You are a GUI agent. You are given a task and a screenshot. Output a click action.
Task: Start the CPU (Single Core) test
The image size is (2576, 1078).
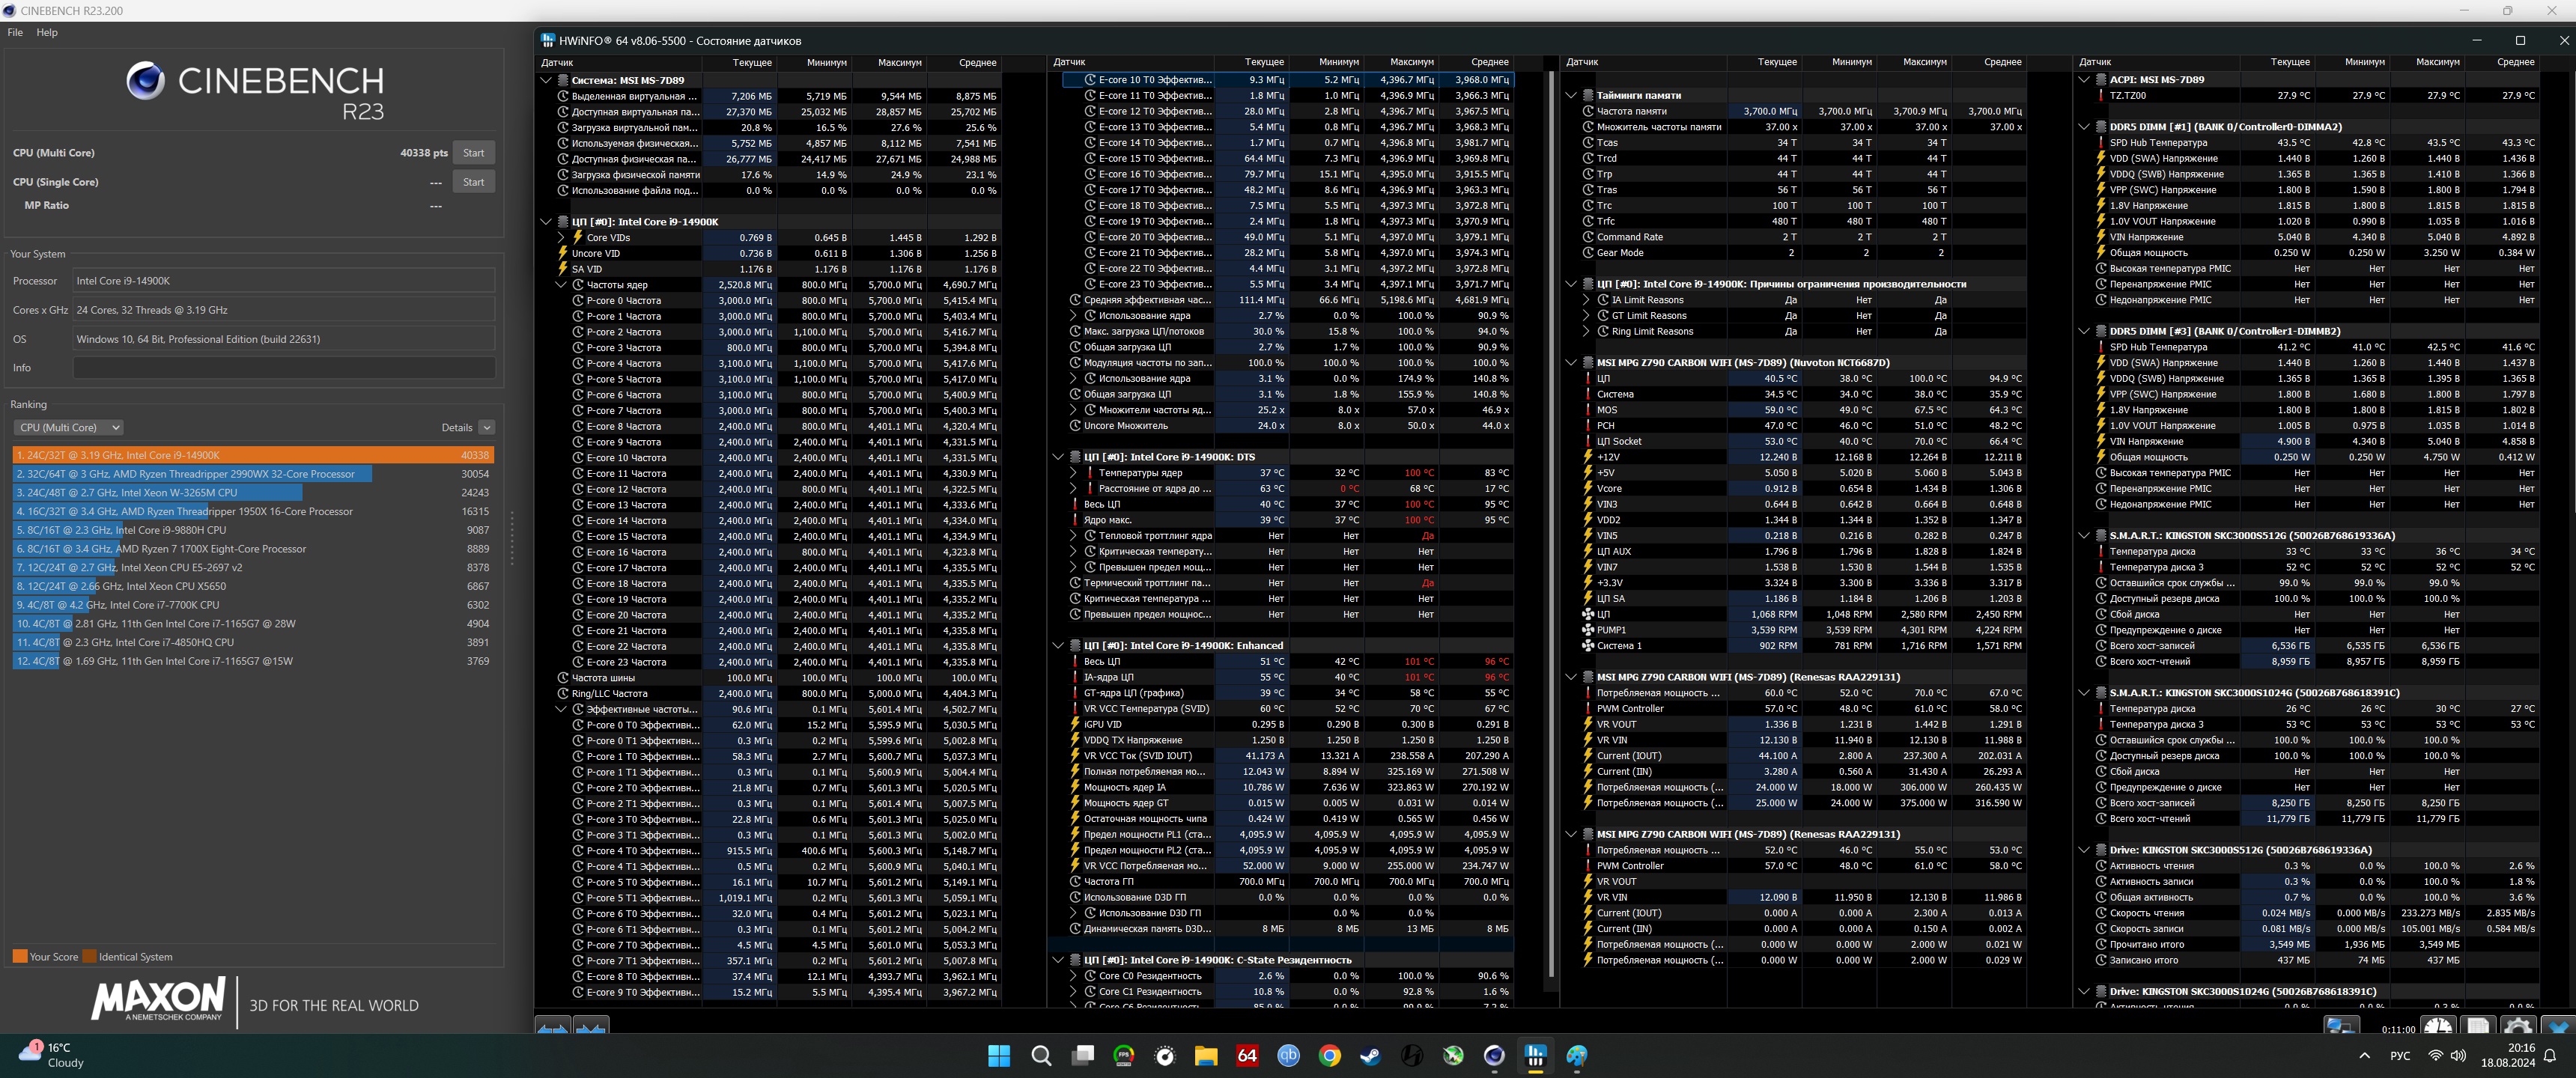coord(473,182)
